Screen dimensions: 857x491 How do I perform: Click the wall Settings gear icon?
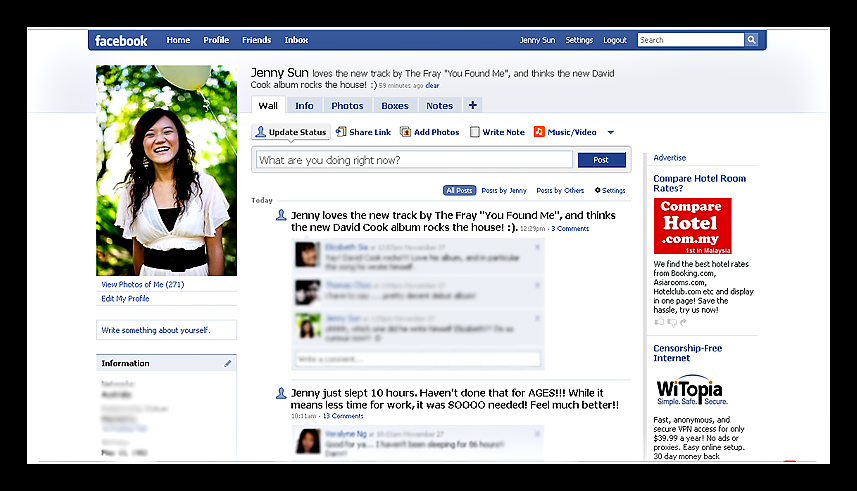click(x=597, y=190)
